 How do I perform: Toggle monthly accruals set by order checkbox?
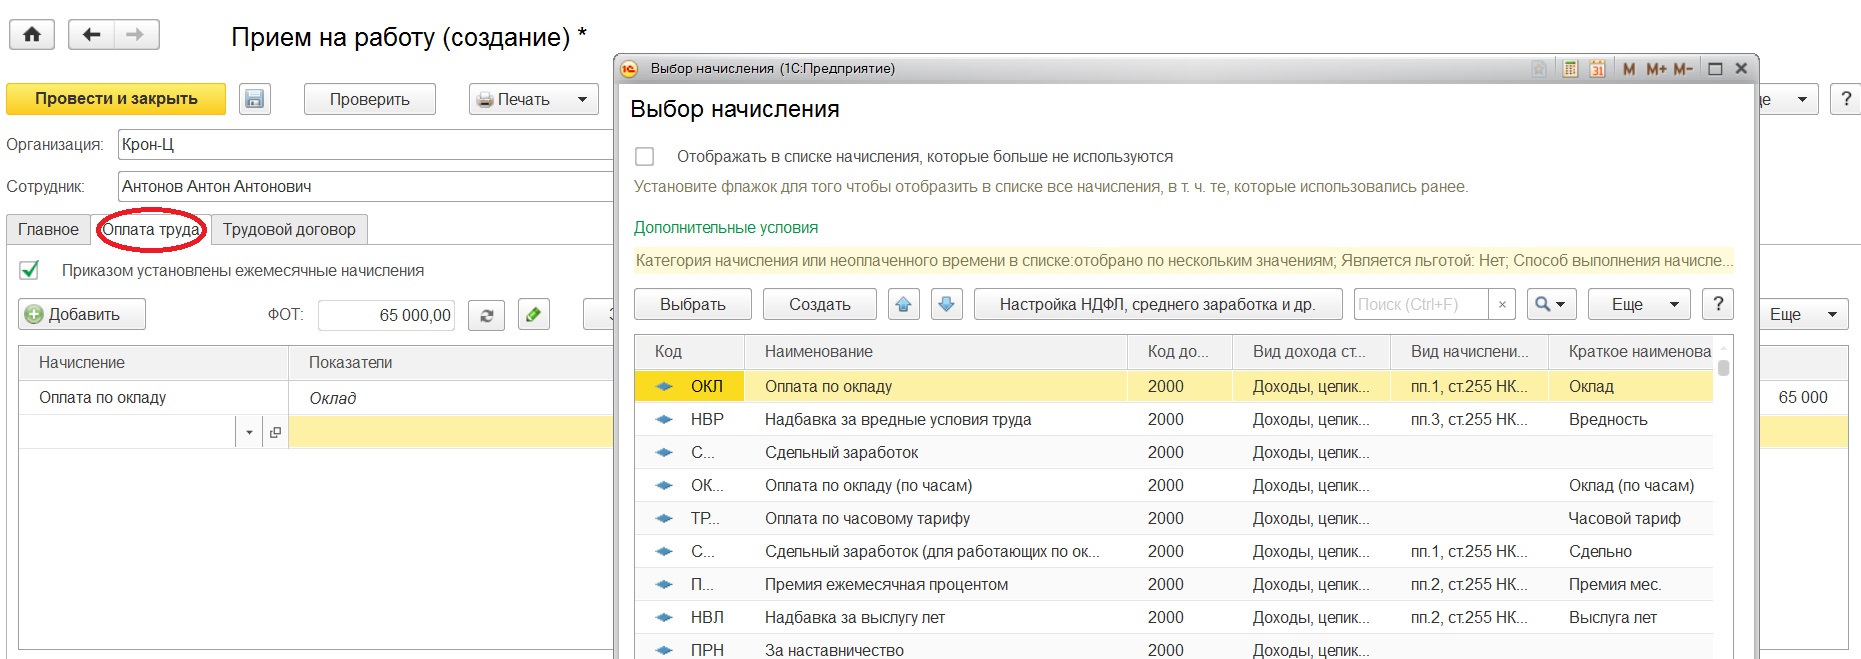tap(30, 270)
